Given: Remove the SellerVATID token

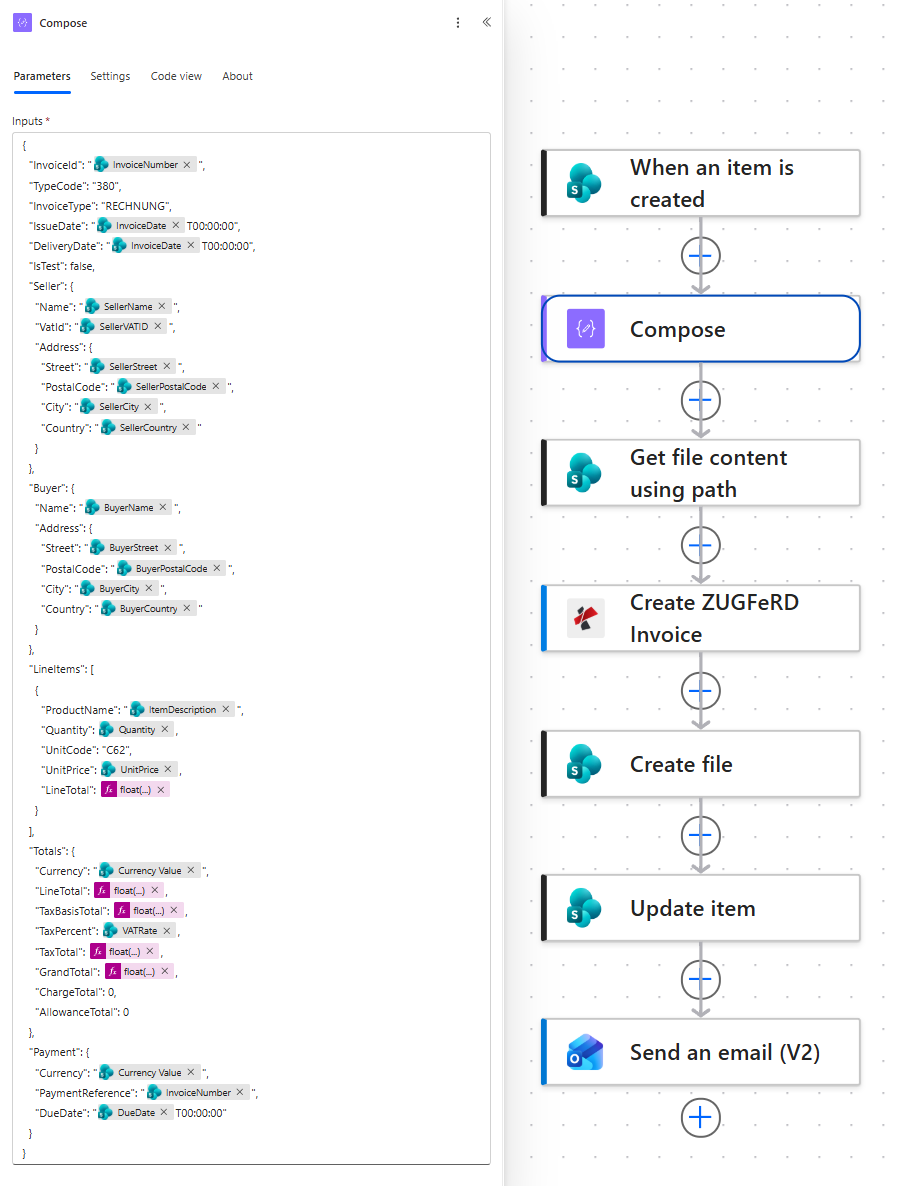Looking at the screenshot, I should [158, 326].
